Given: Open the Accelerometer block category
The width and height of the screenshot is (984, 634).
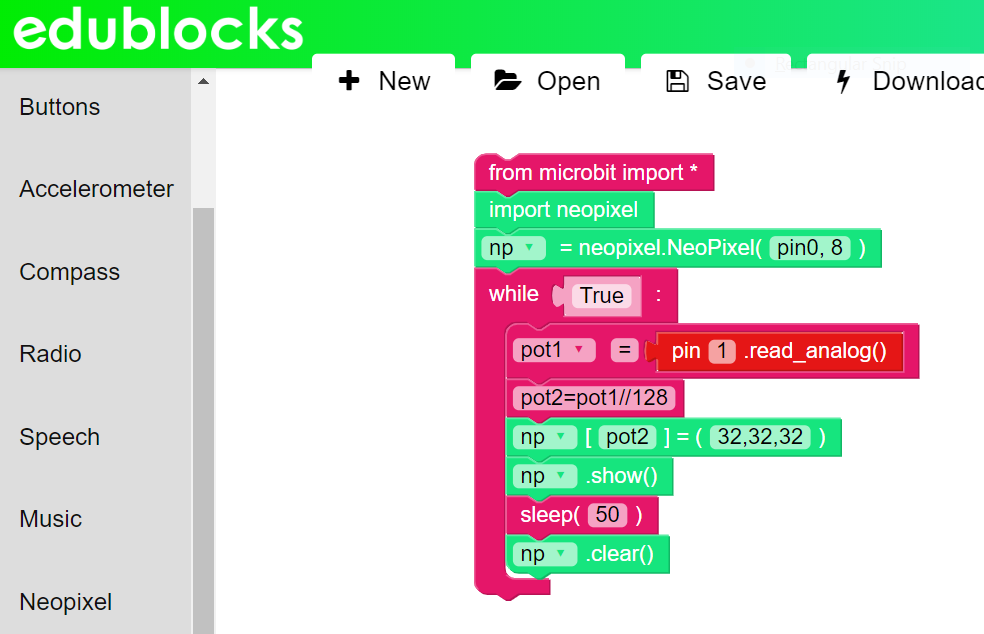Looking at the screenshot, I should coord(96,189).
